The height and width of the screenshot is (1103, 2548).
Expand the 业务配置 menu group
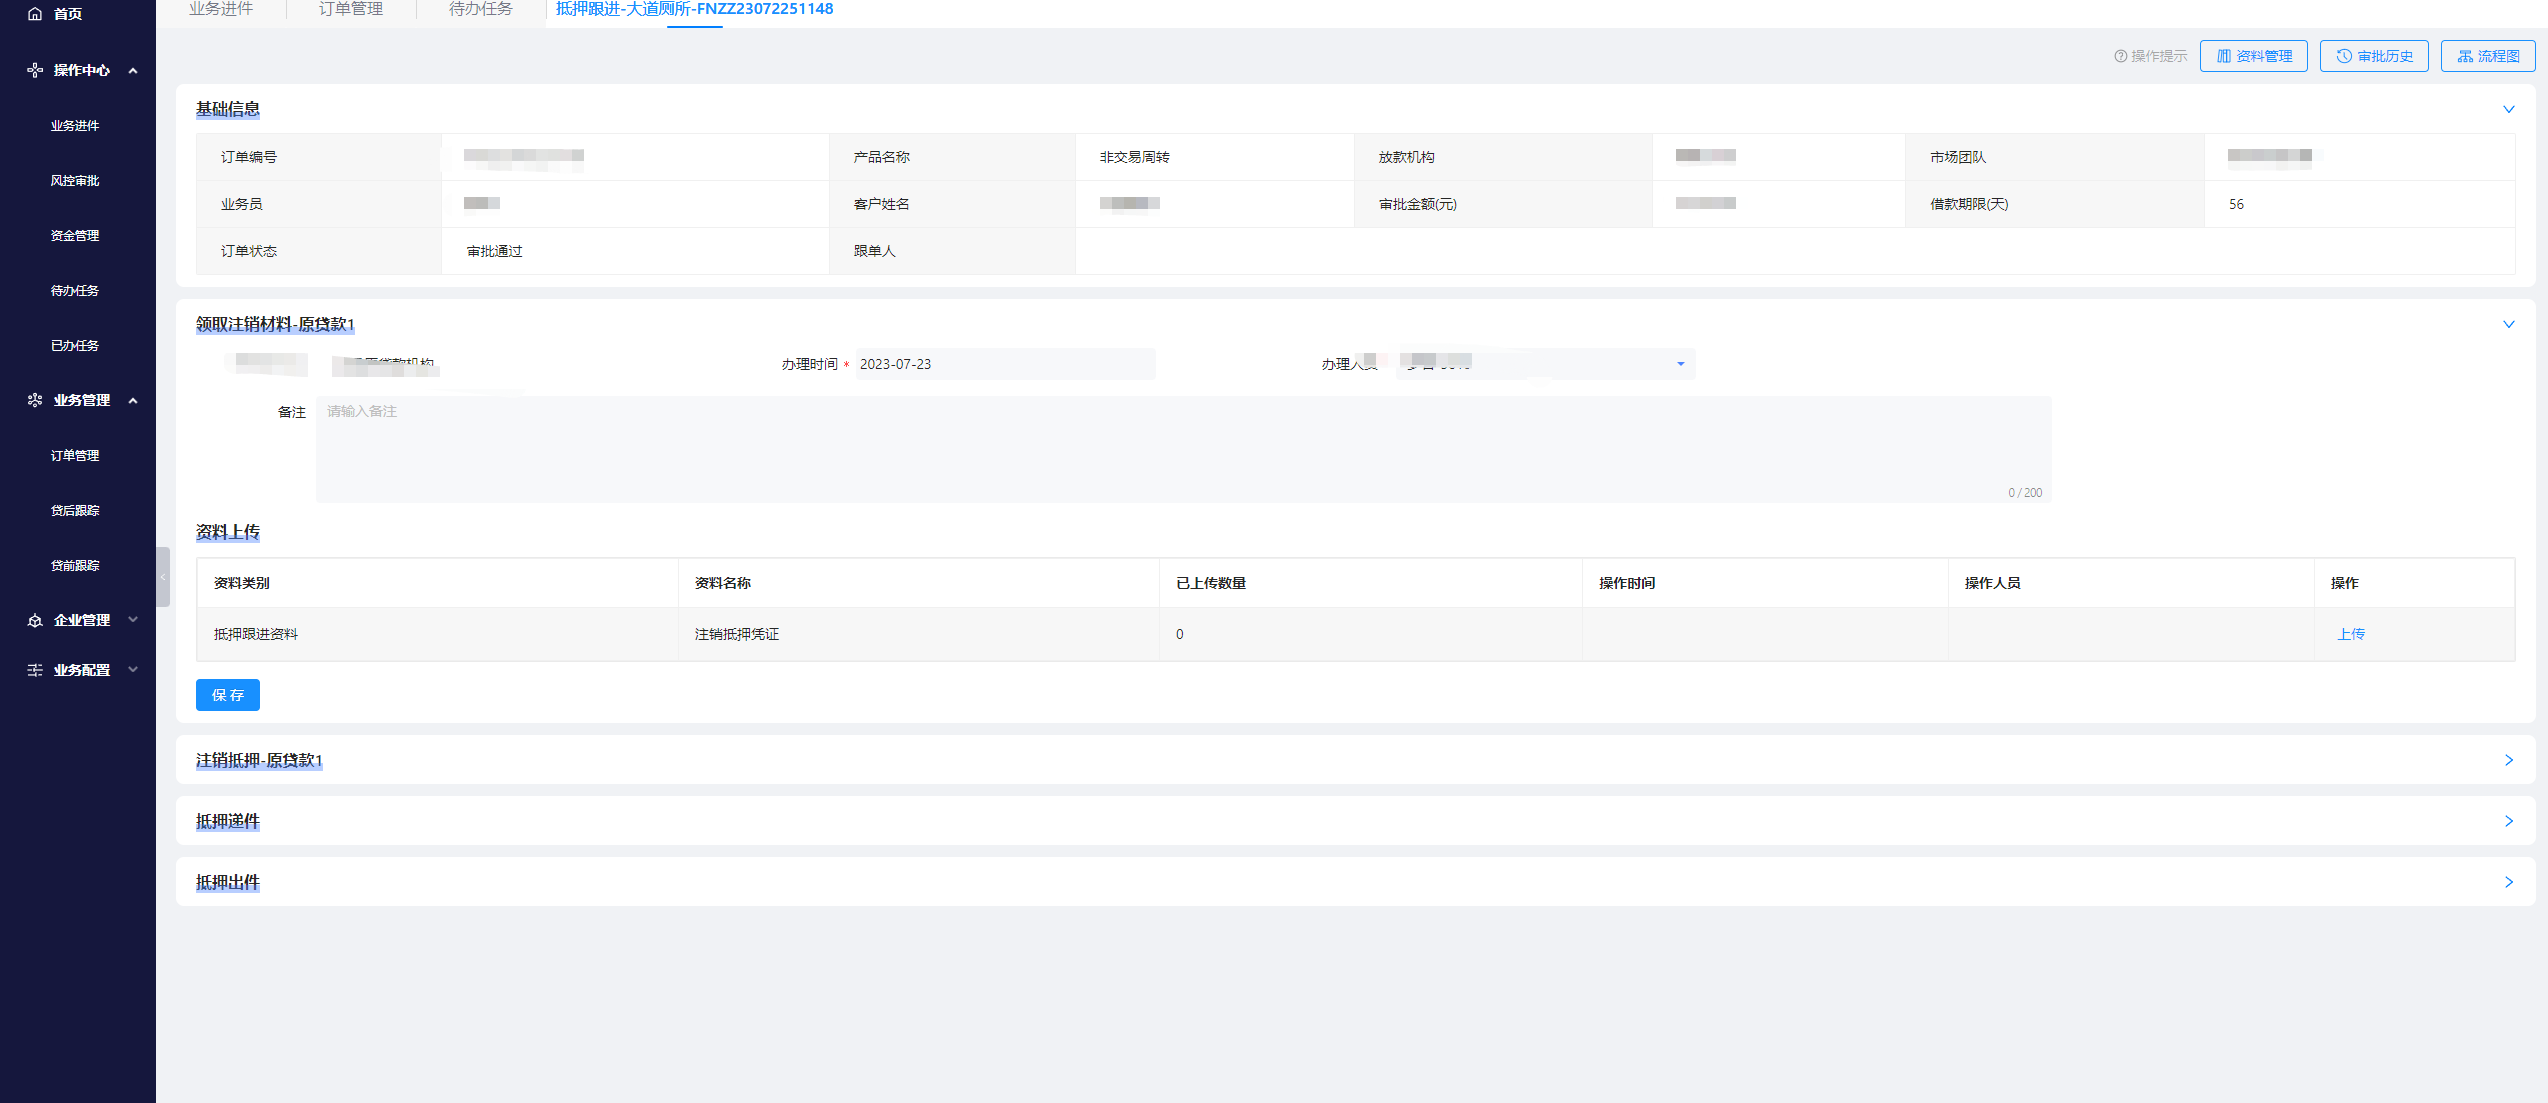[133, 670]
